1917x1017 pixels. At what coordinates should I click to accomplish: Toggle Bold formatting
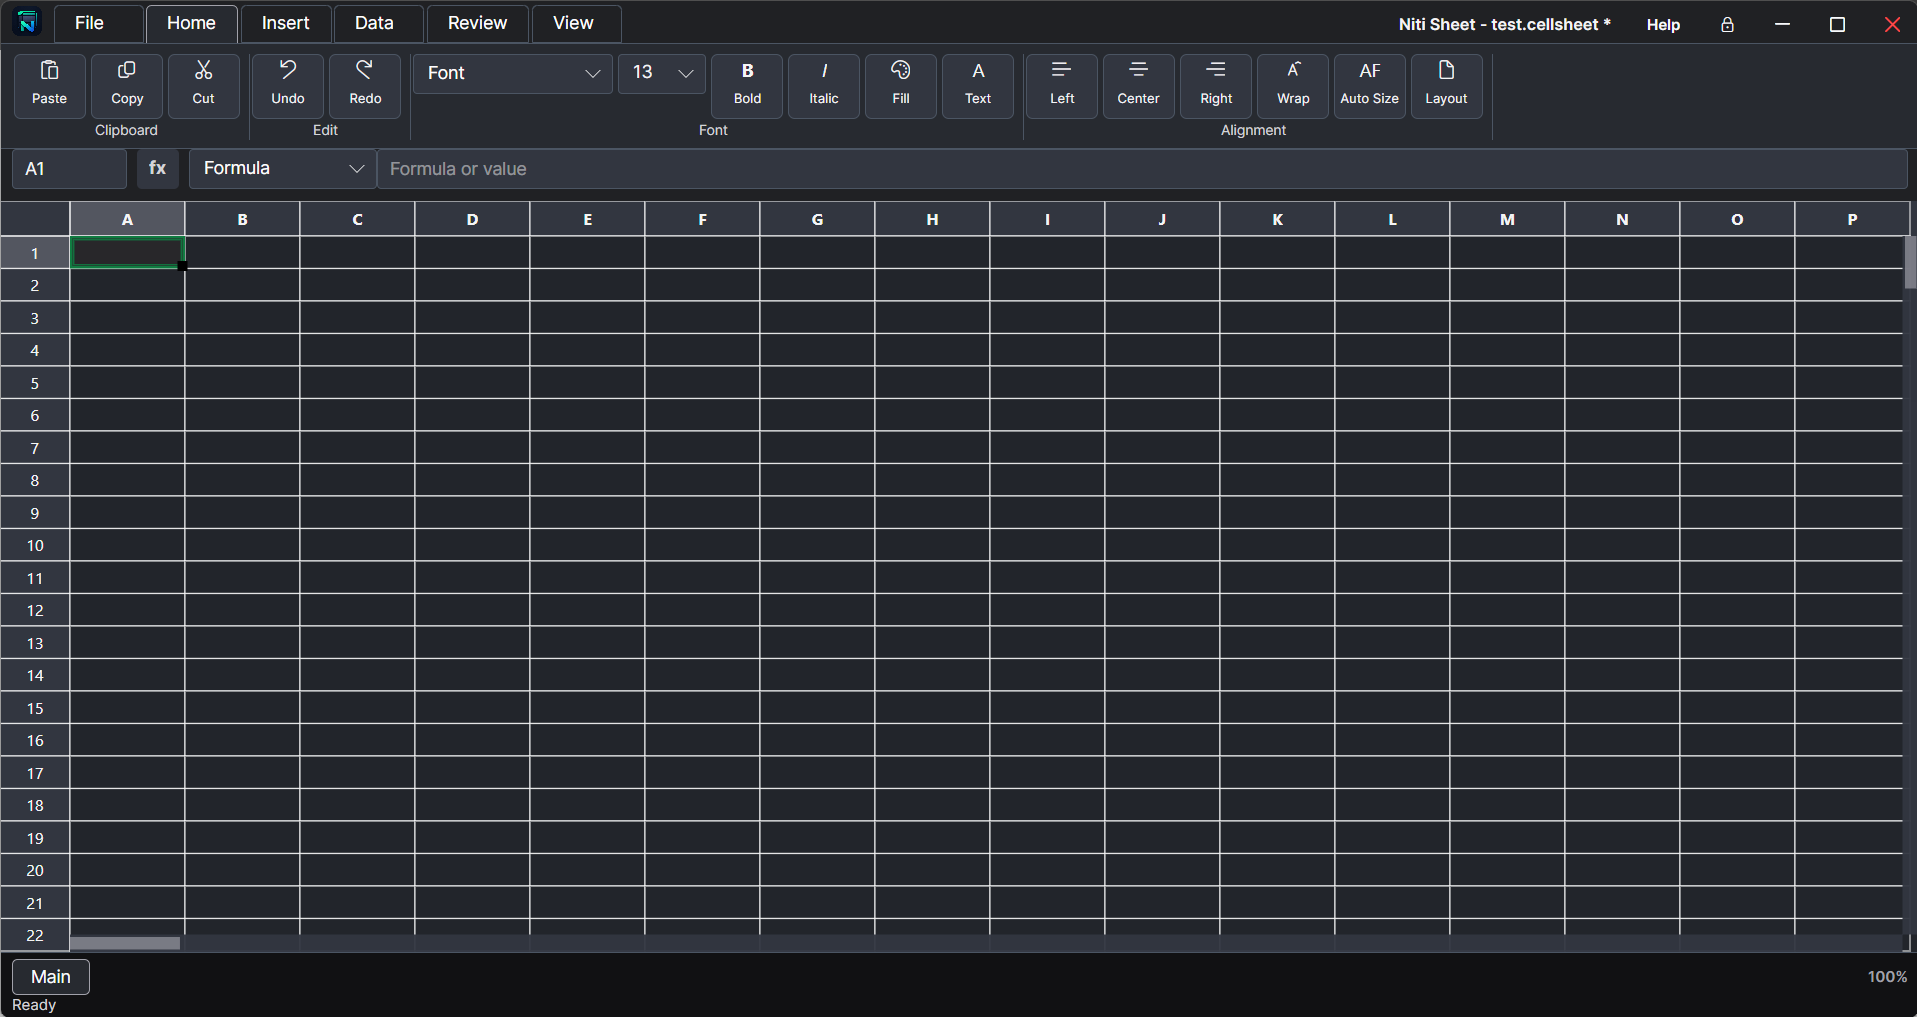click(747, 85)
